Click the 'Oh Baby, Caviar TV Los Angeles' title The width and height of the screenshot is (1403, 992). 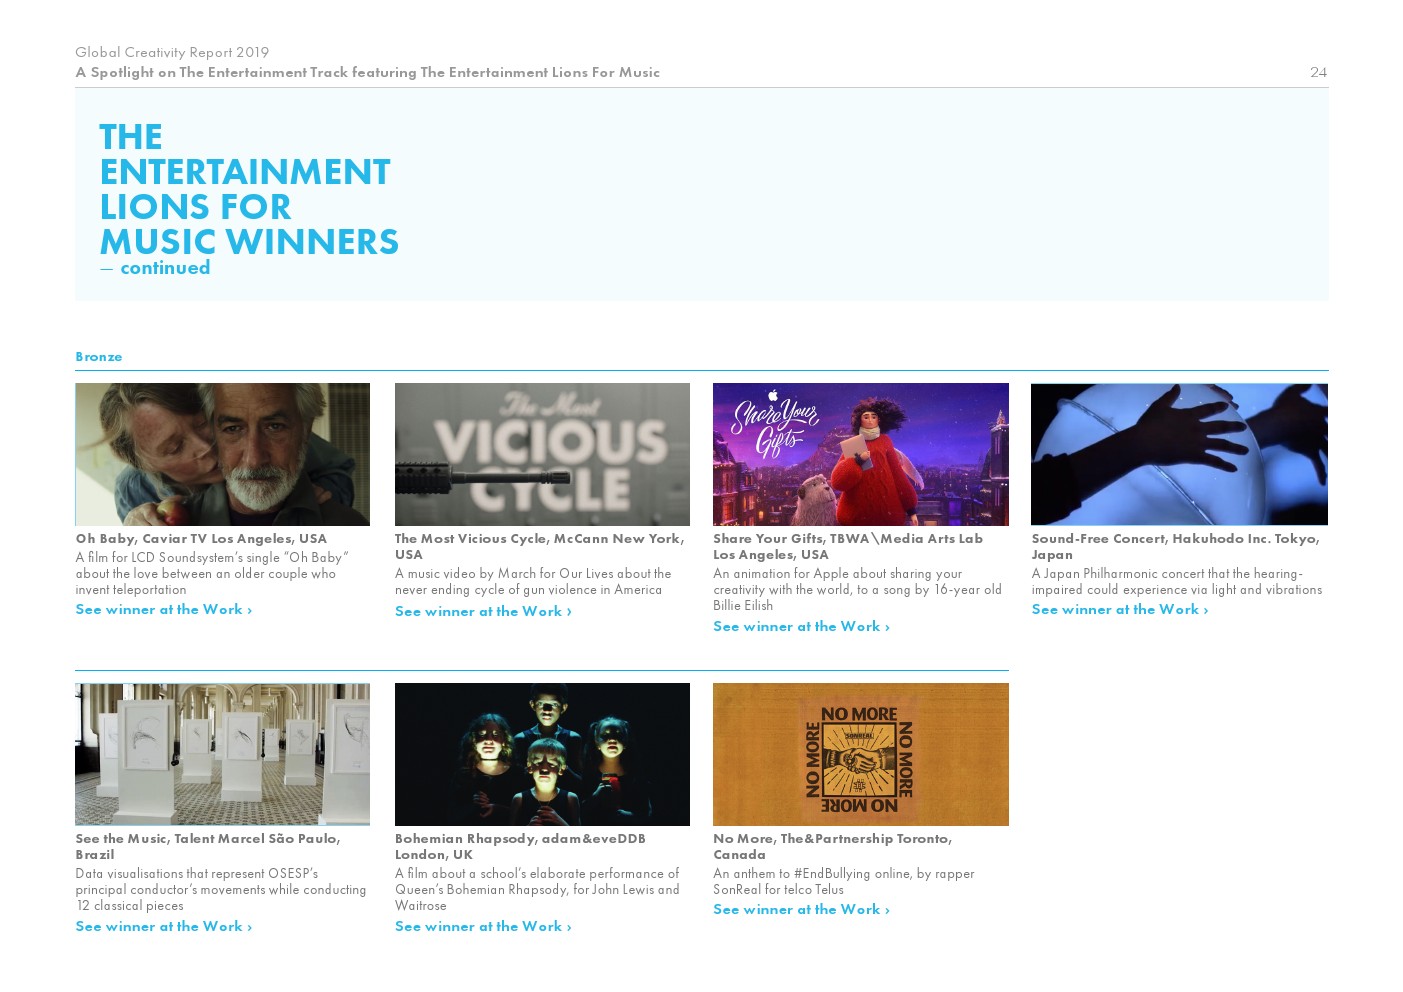201,538
